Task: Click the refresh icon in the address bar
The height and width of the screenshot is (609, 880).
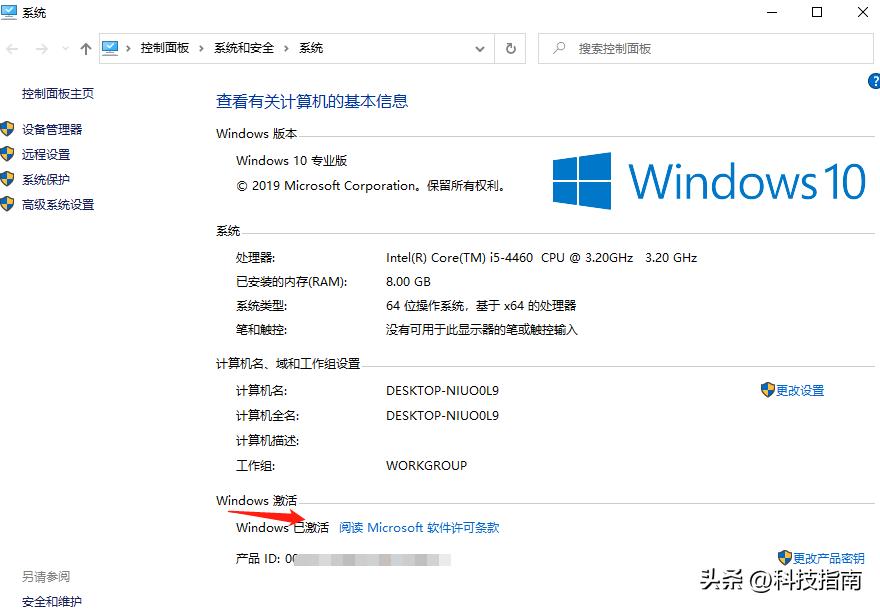Action: pyautogui.click(x=510, y=48)
